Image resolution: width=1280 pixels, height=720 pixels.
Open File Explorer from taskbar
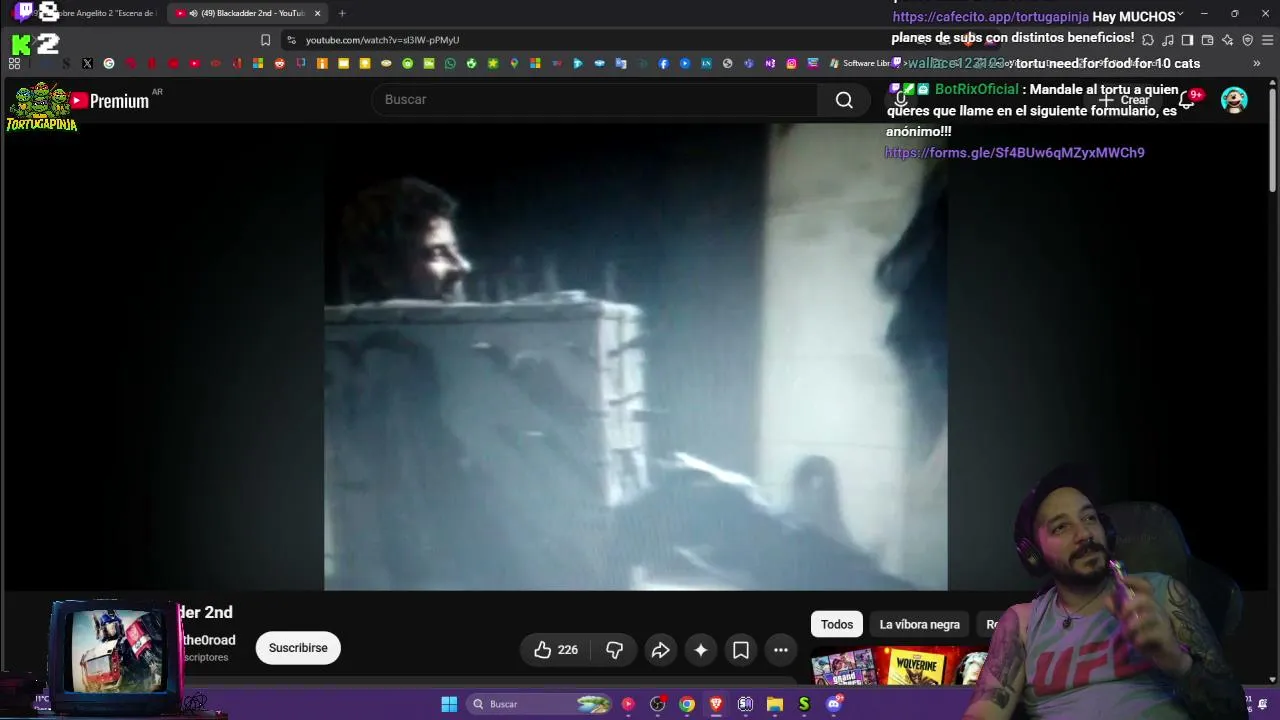(x=775, y=704)
